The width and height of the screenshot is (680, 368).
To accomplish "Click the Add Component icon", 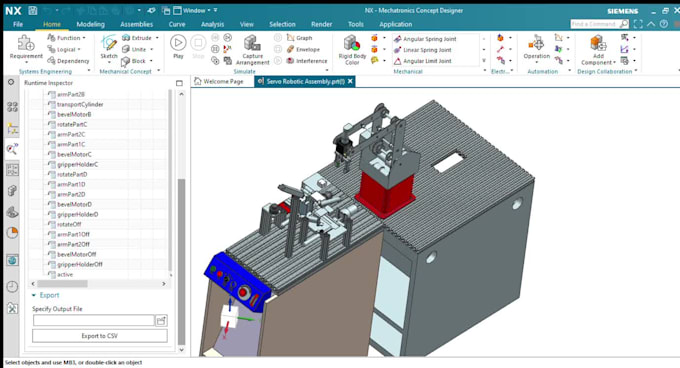I will coord(598,43).
